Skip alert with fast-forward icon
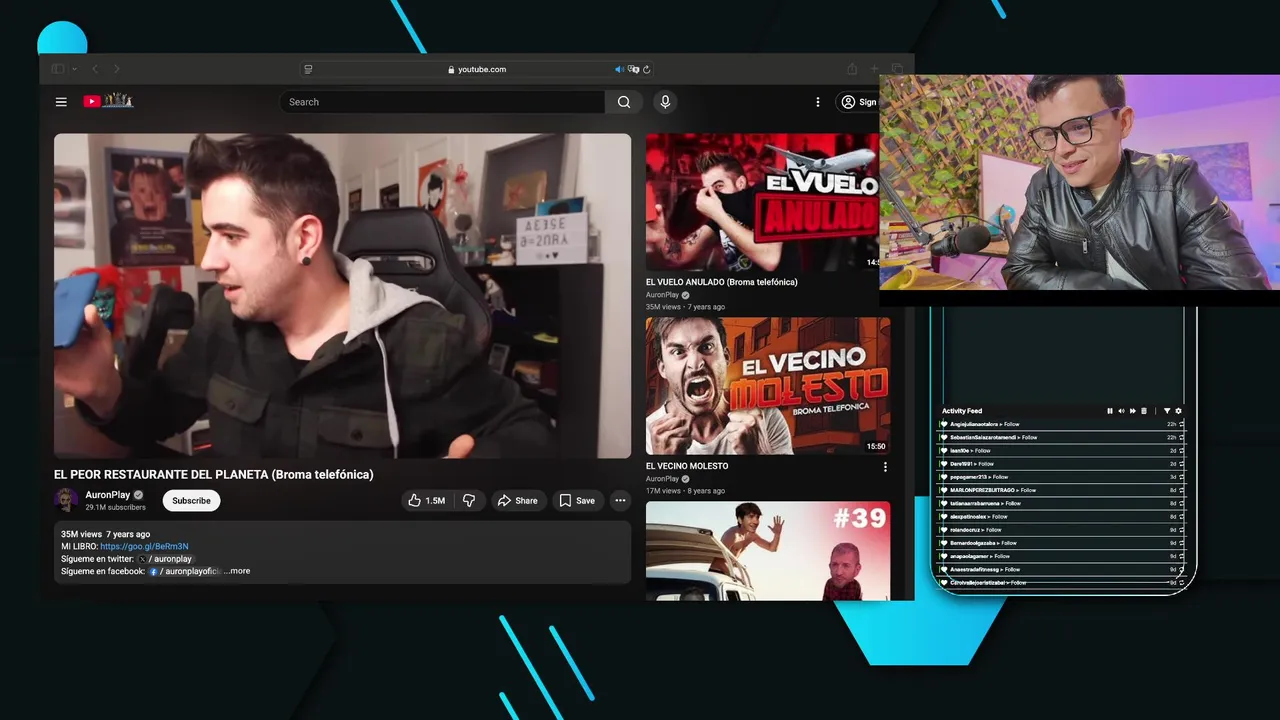The width and height of the screenshot is (1280, 720). tap(1133, 411)
